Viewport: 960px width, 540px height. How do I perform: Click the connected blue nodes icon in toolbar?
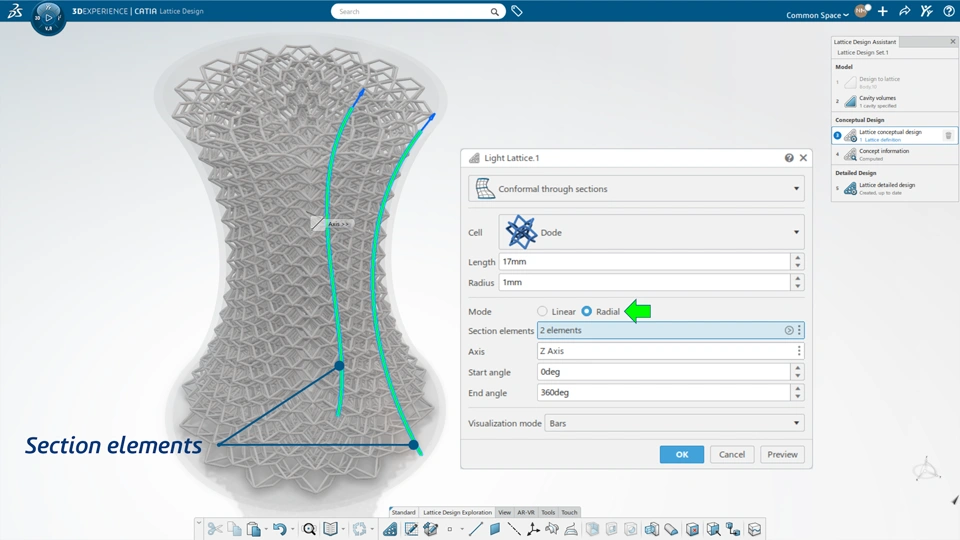point(733,529)
